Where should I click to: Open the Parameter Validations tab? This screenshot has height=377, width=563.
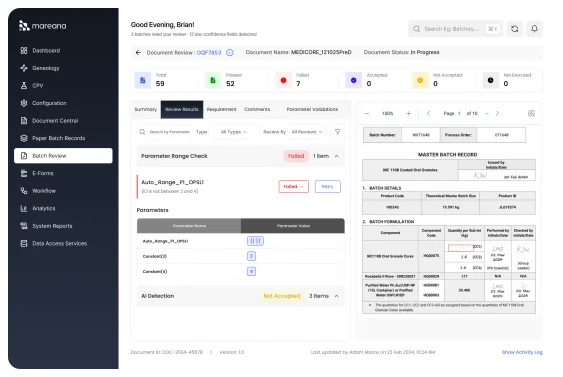312,109
